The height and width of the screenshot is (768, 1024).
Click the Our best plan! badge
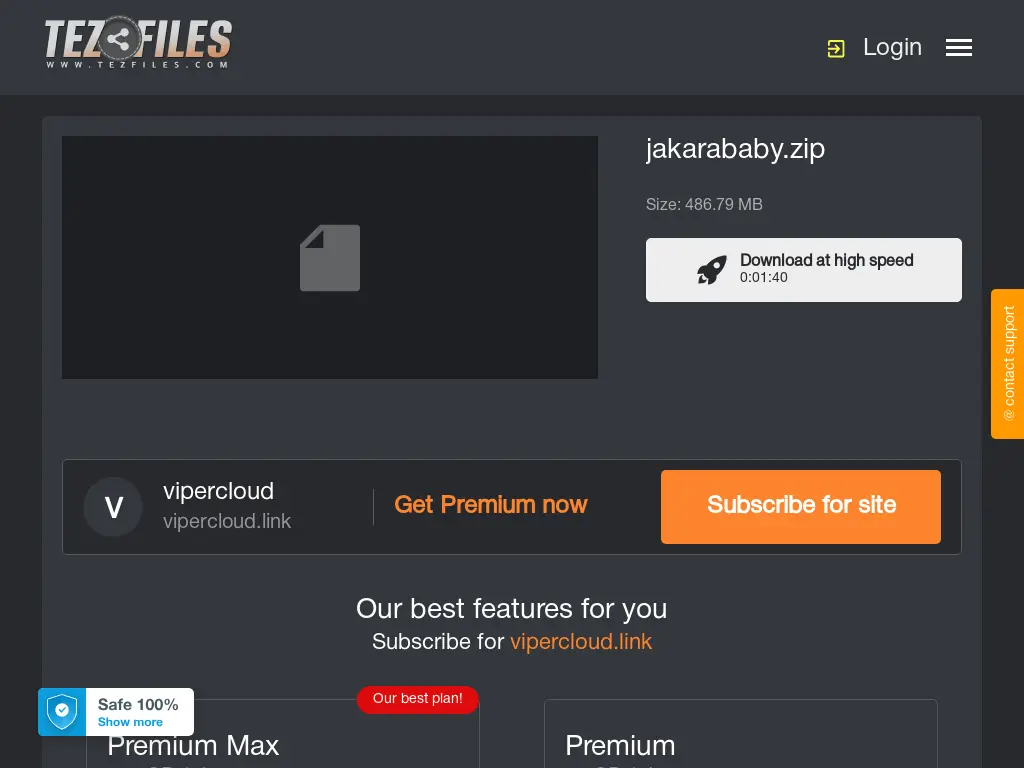(x=417, y=699)
